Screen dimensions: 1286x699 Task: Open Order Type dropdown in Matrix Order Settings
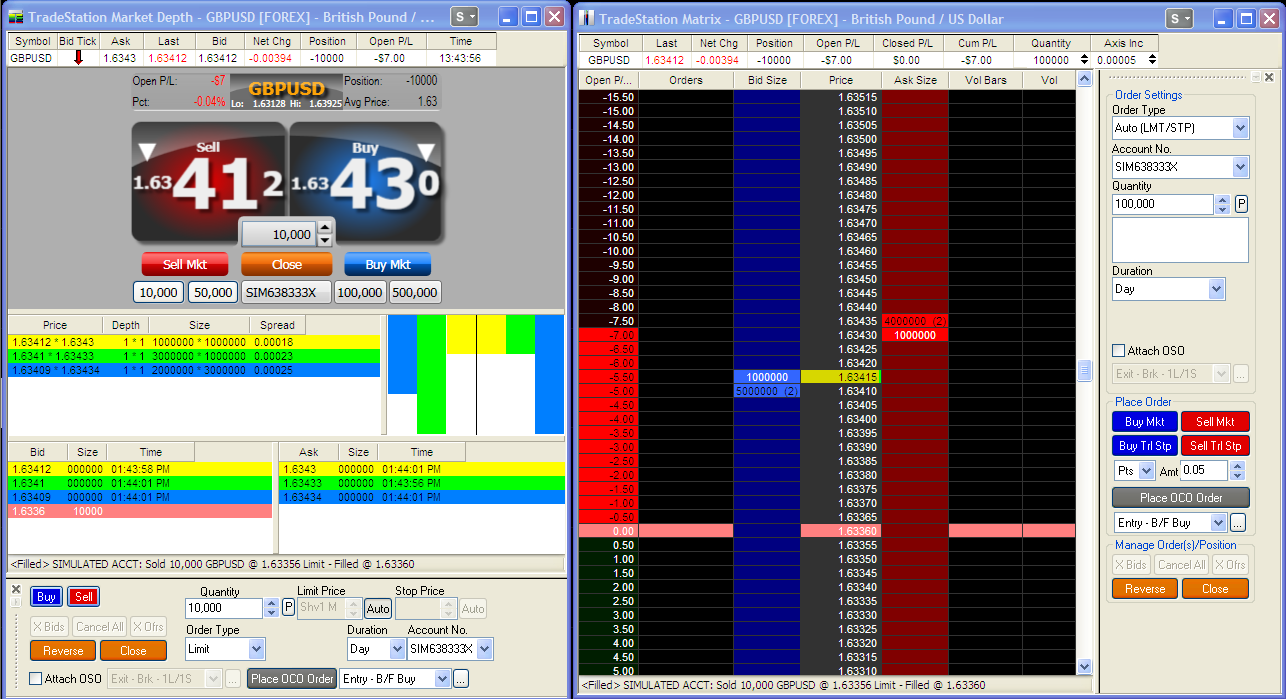coord(1241,128)
